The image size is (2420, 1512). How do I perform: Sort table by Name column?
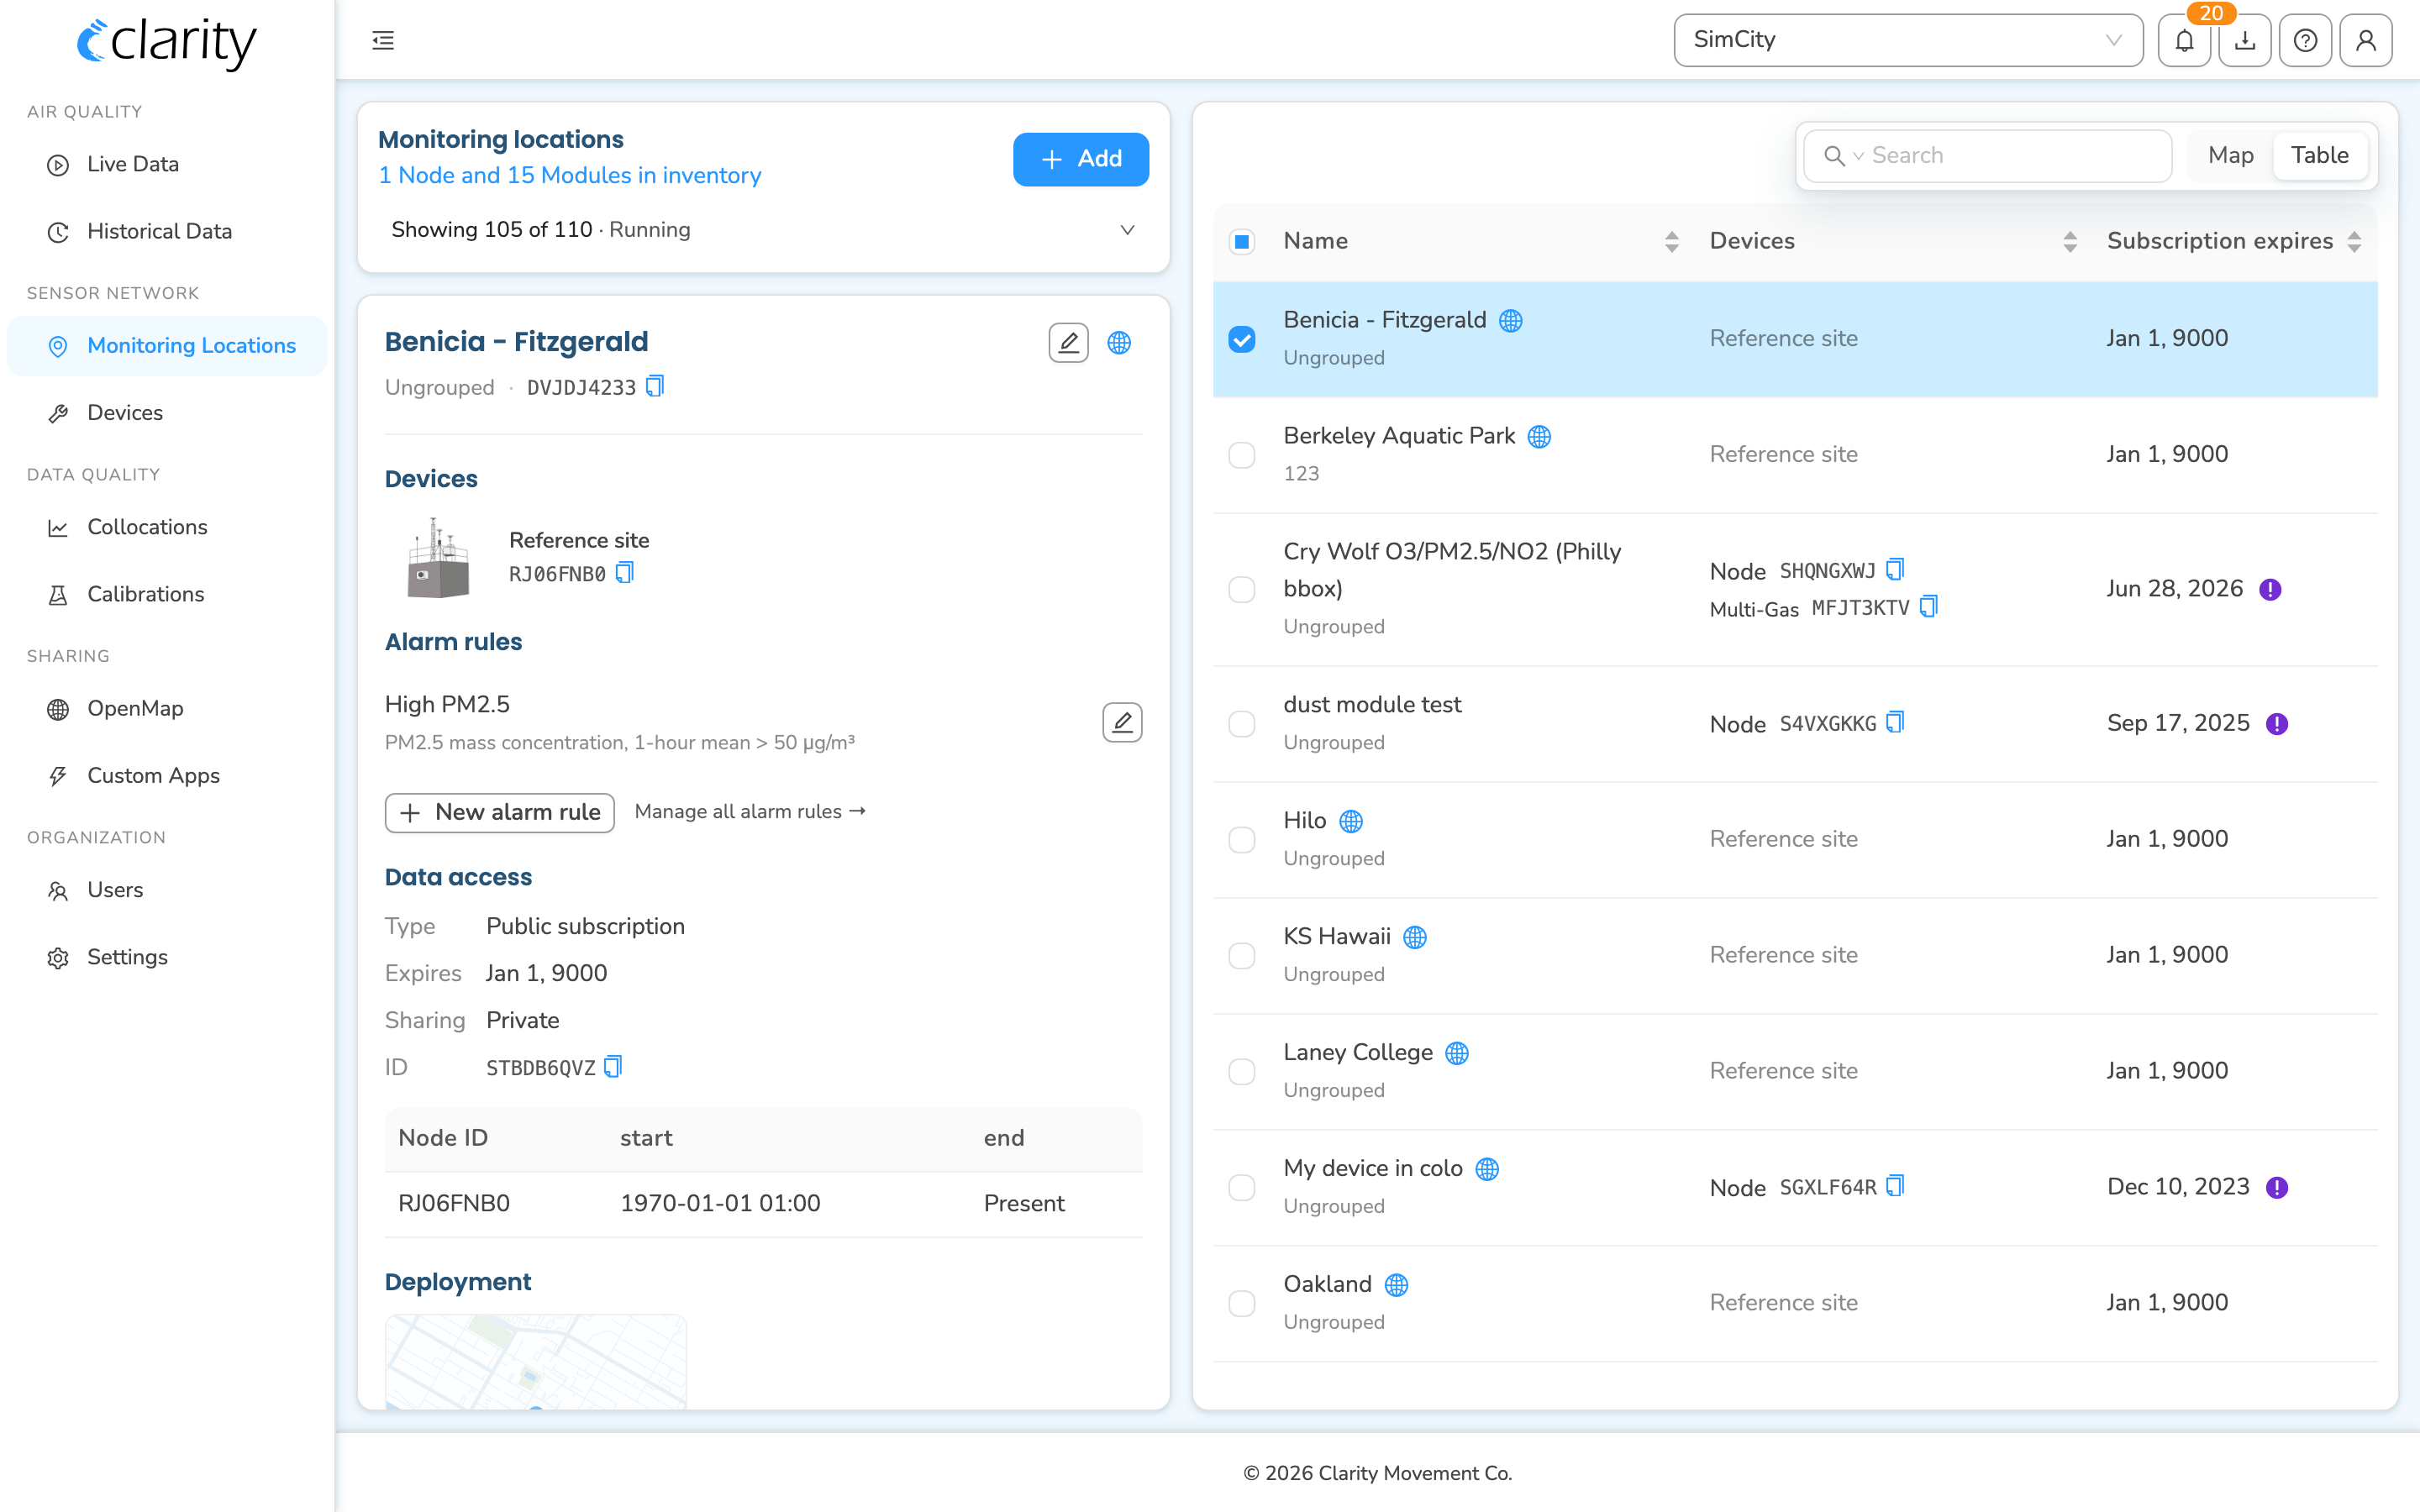[1671, 241]
